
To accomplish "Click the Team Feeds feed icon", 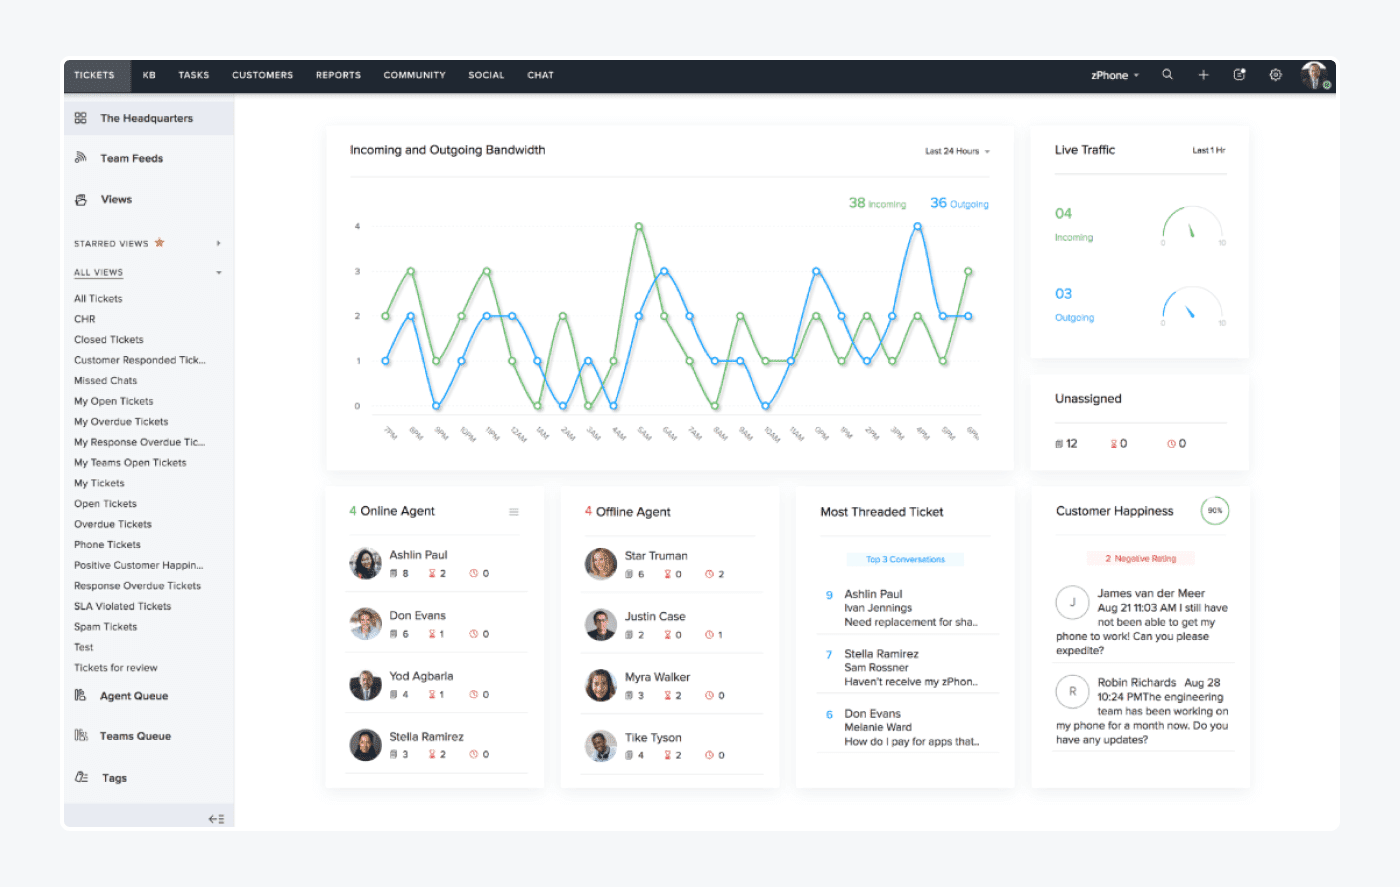I will coord(80,158).
